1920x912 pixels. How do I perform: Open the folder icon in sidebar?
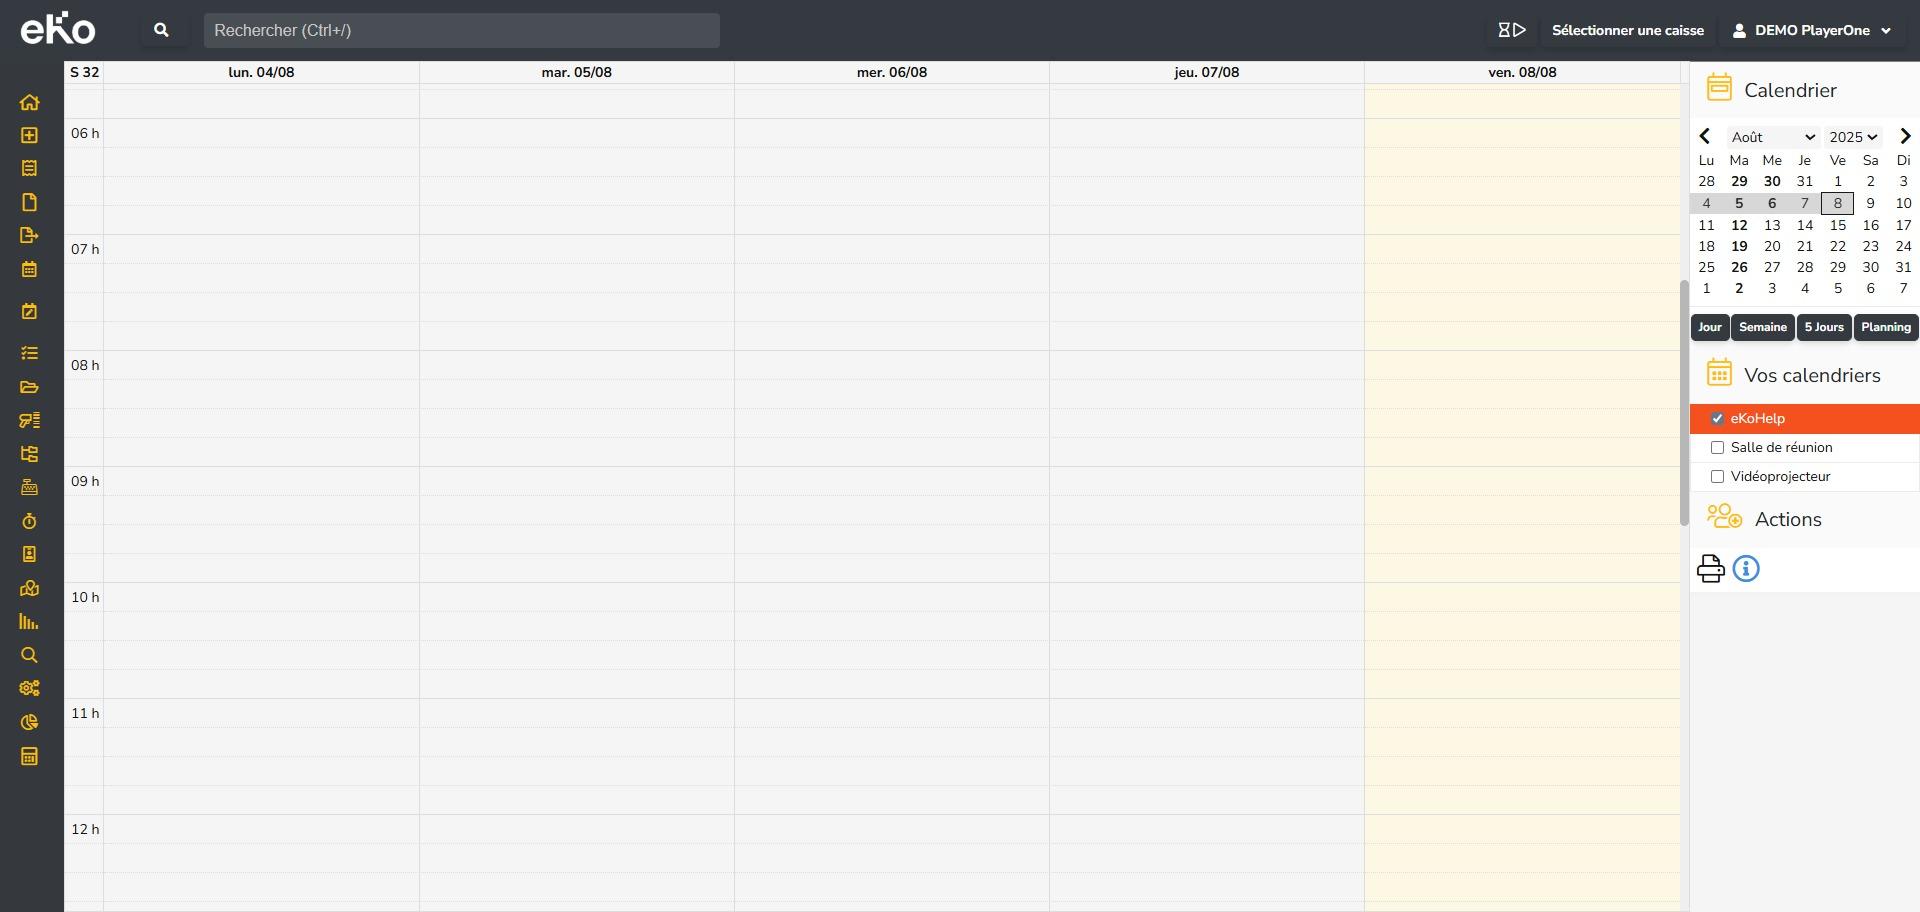(29, 387)
